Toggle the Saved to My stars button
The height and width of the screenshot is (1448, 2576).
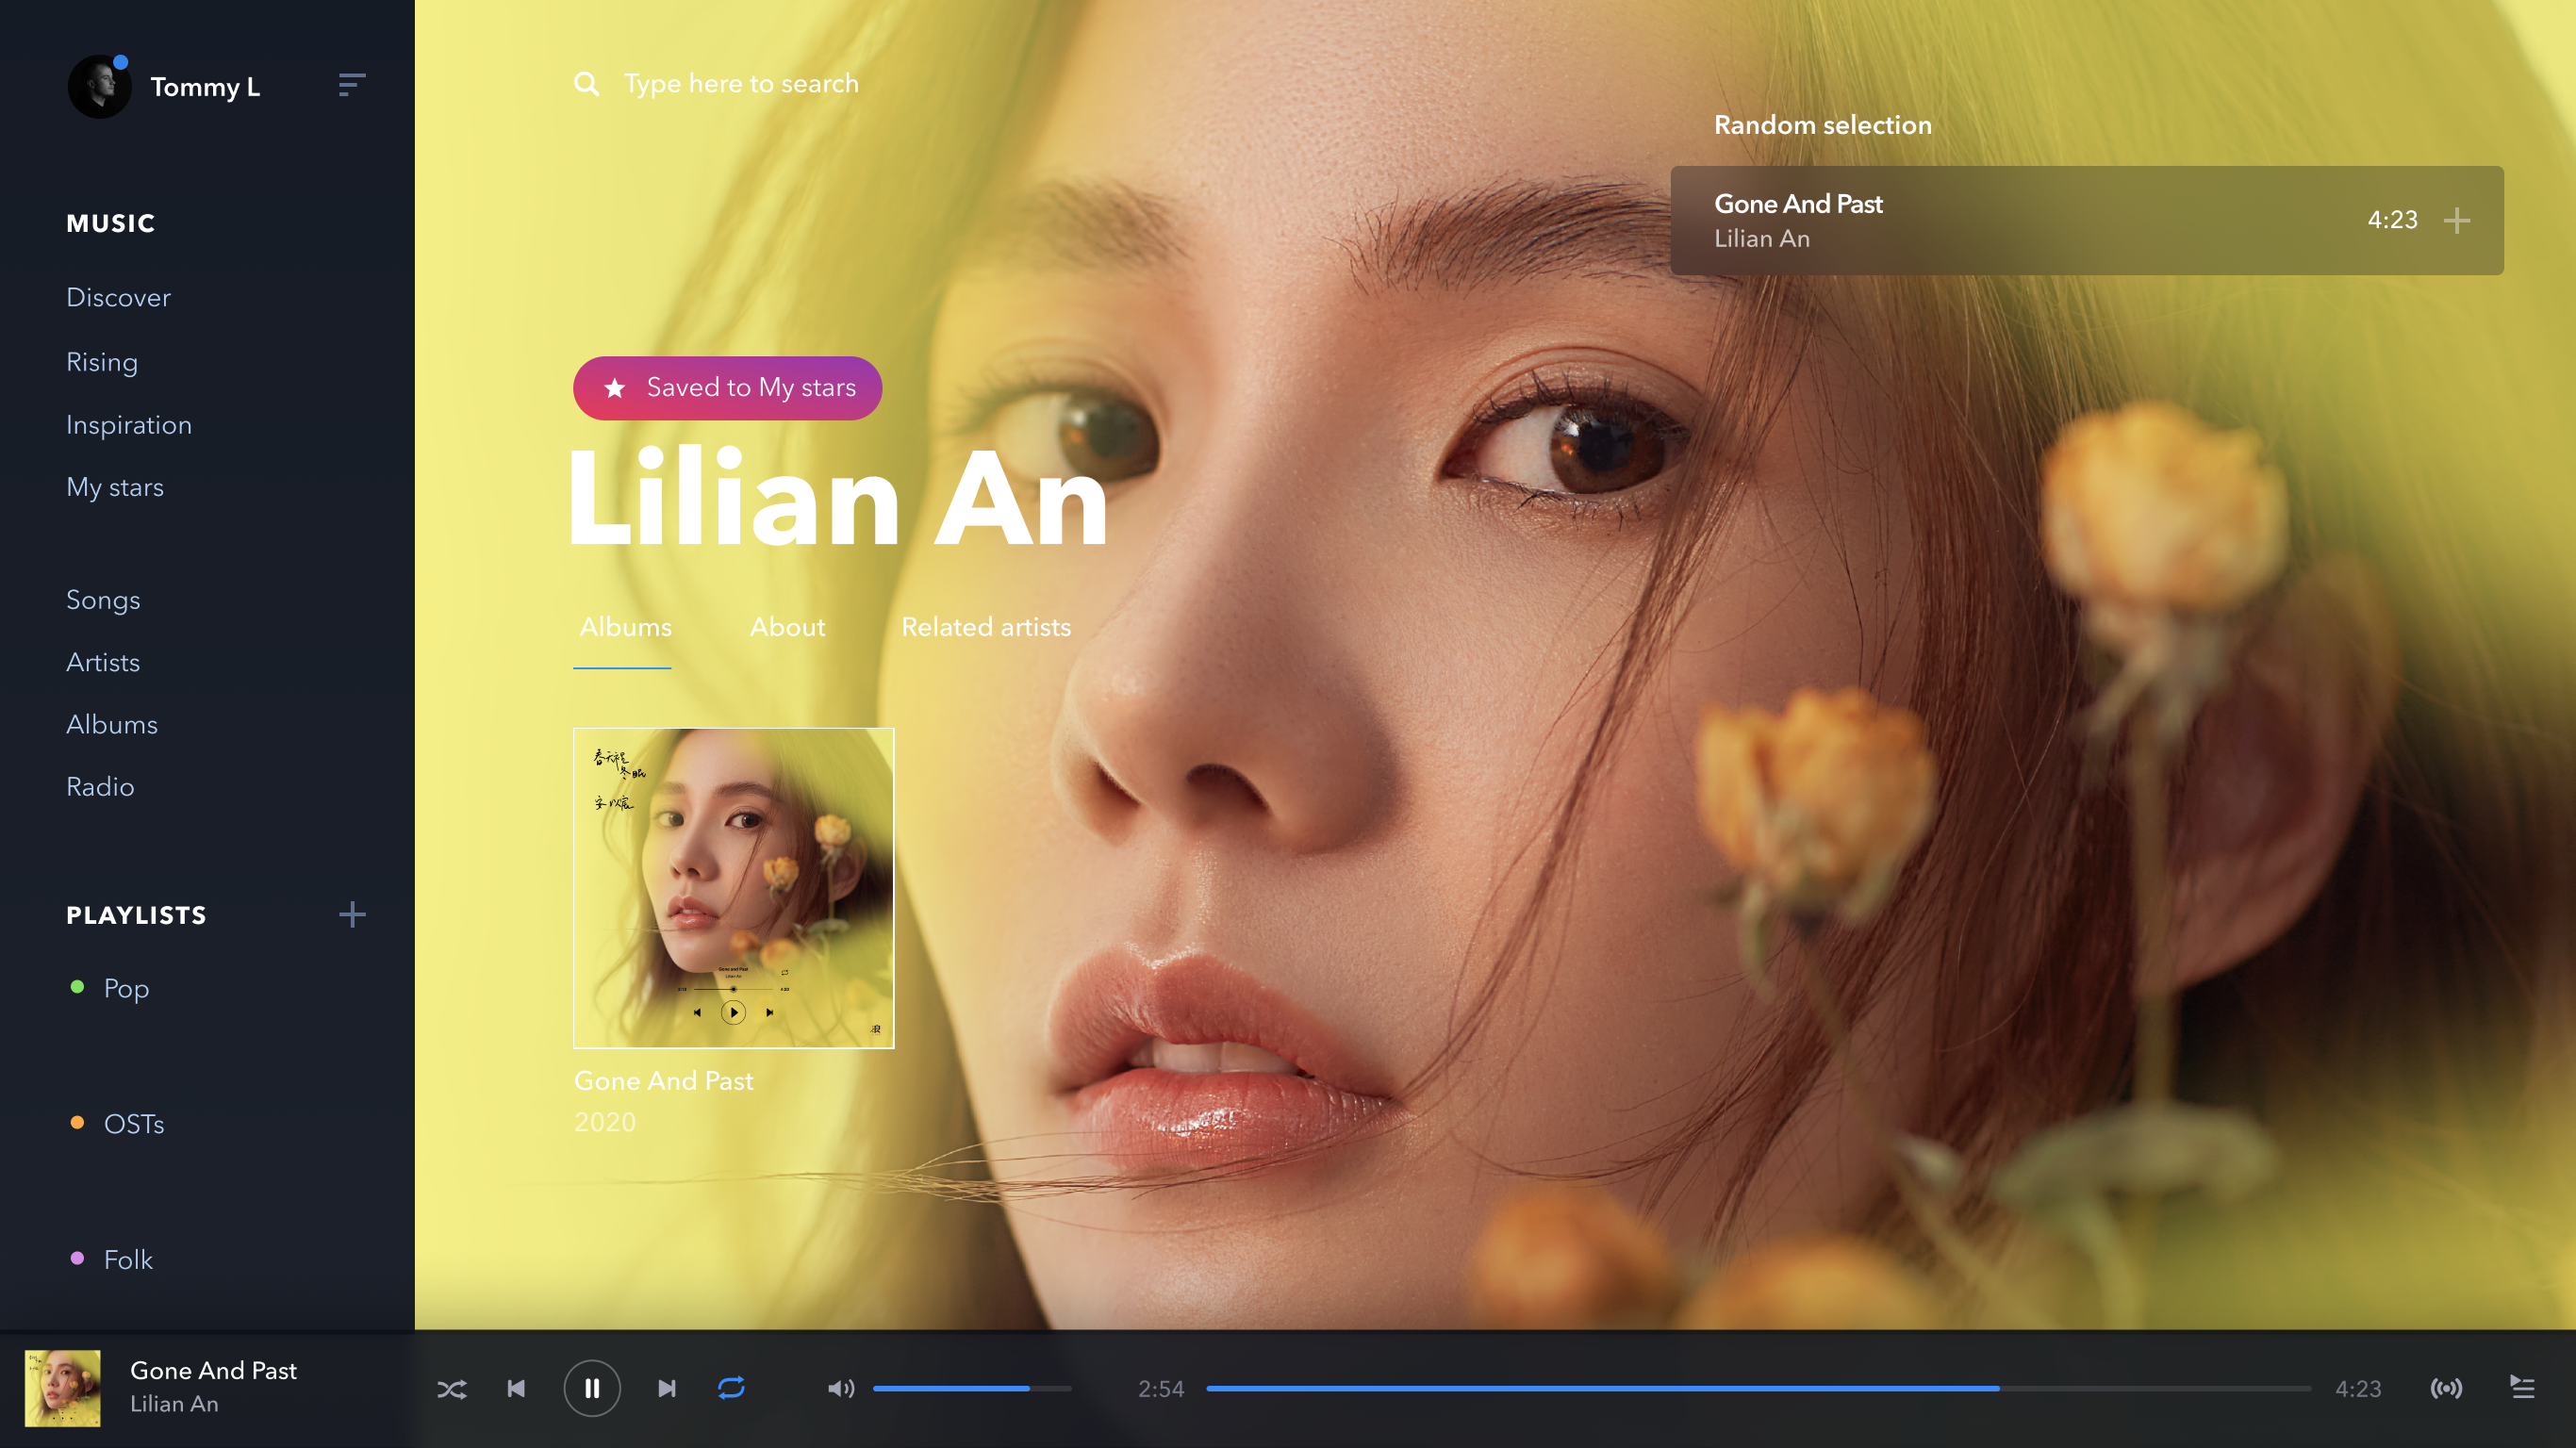click(x=727, y=388)
